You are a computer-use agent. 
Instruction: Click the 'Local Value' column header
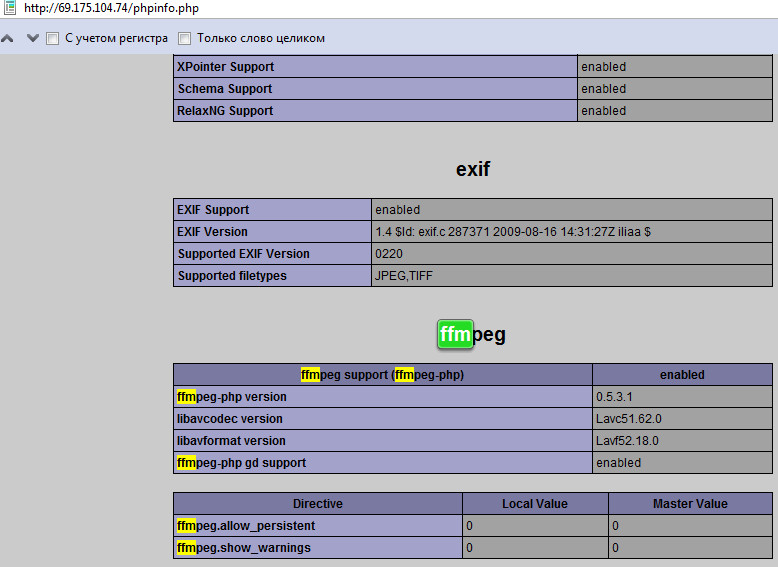click(534, 504)
